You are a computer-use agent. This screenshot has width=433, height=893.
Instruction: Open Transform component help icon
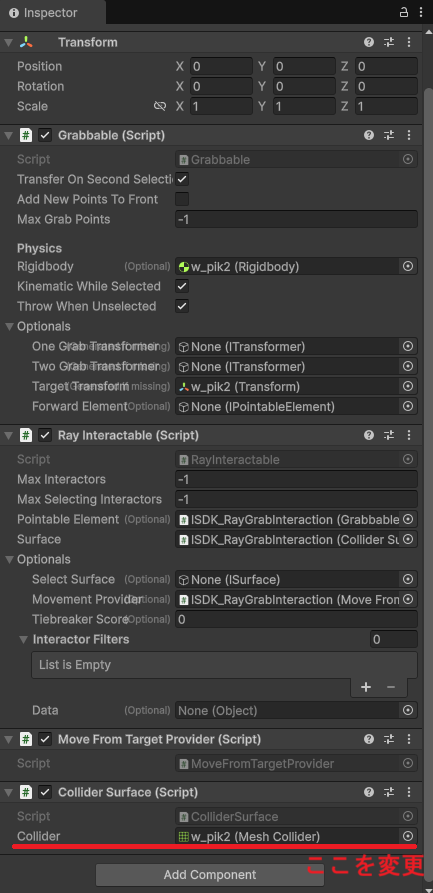(x=369, y=42)
